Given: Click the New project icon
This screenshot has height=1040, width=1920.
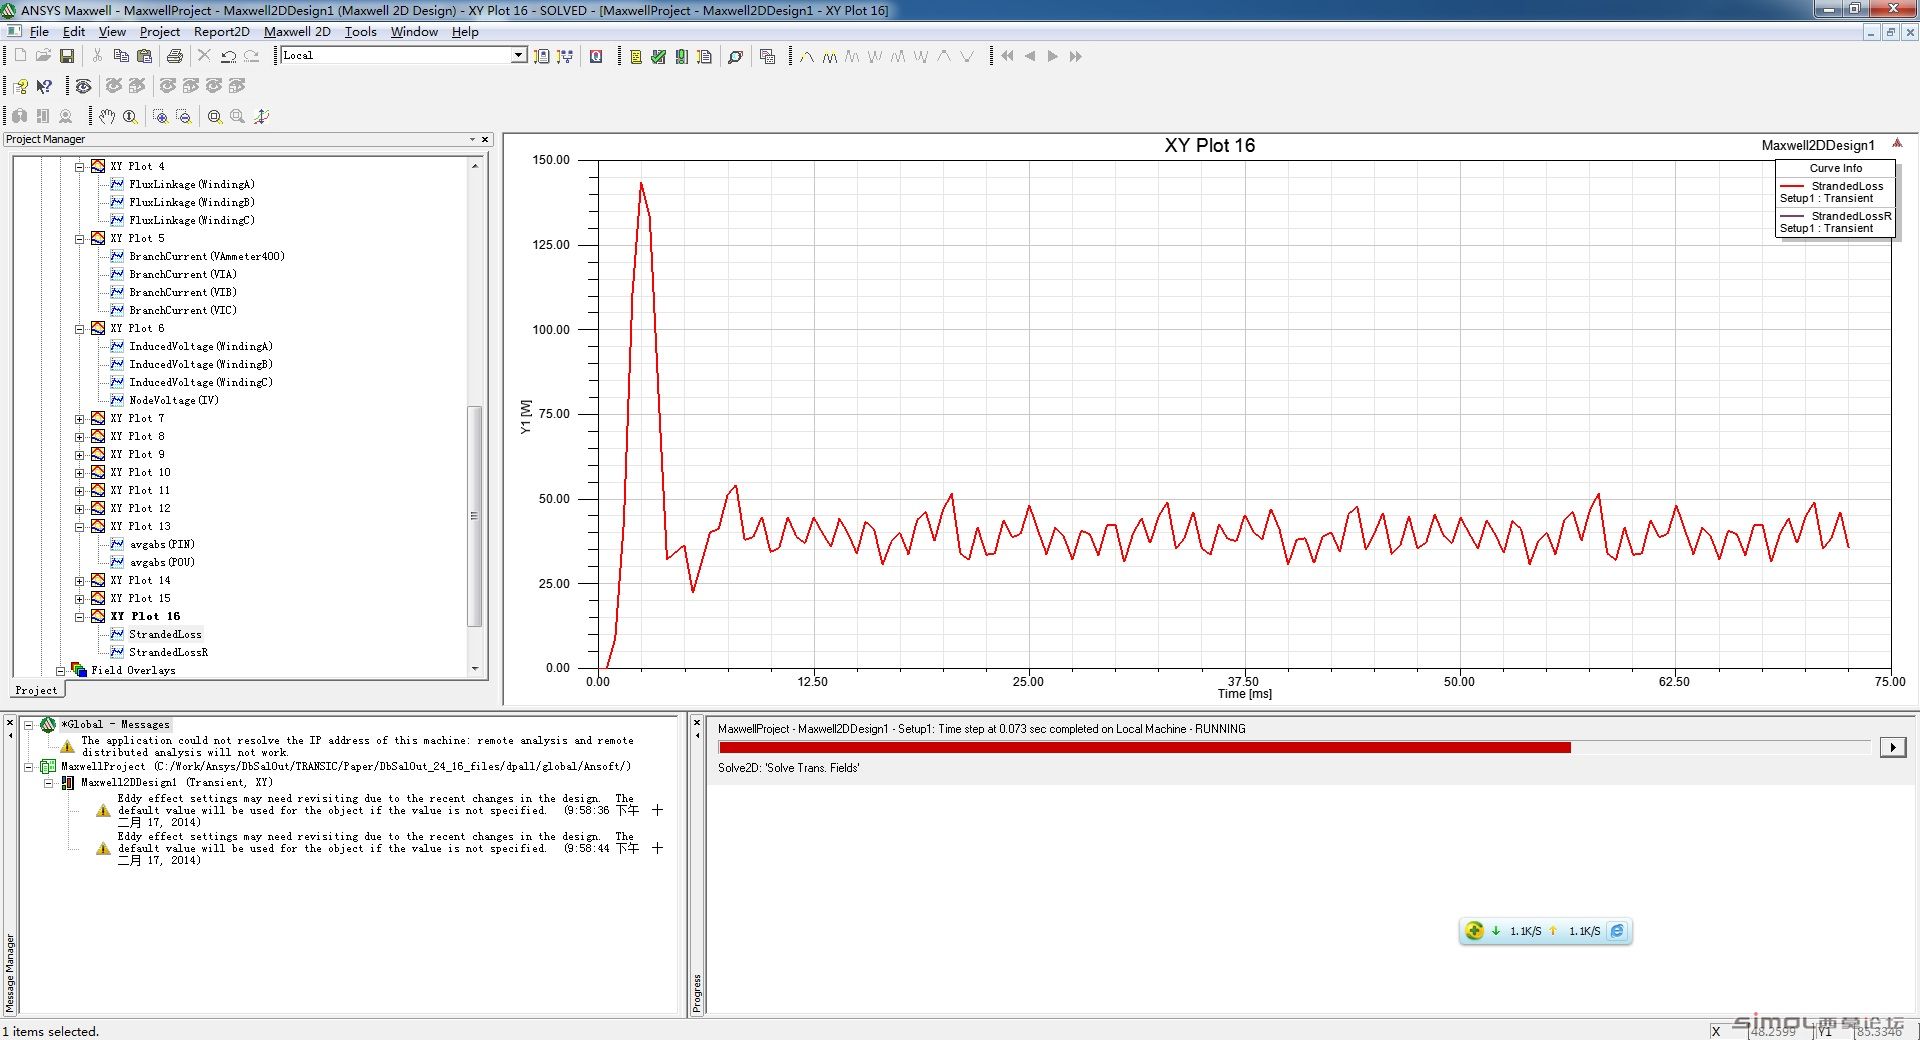Looking at the screenshot, I should click(x=20, y=56).
